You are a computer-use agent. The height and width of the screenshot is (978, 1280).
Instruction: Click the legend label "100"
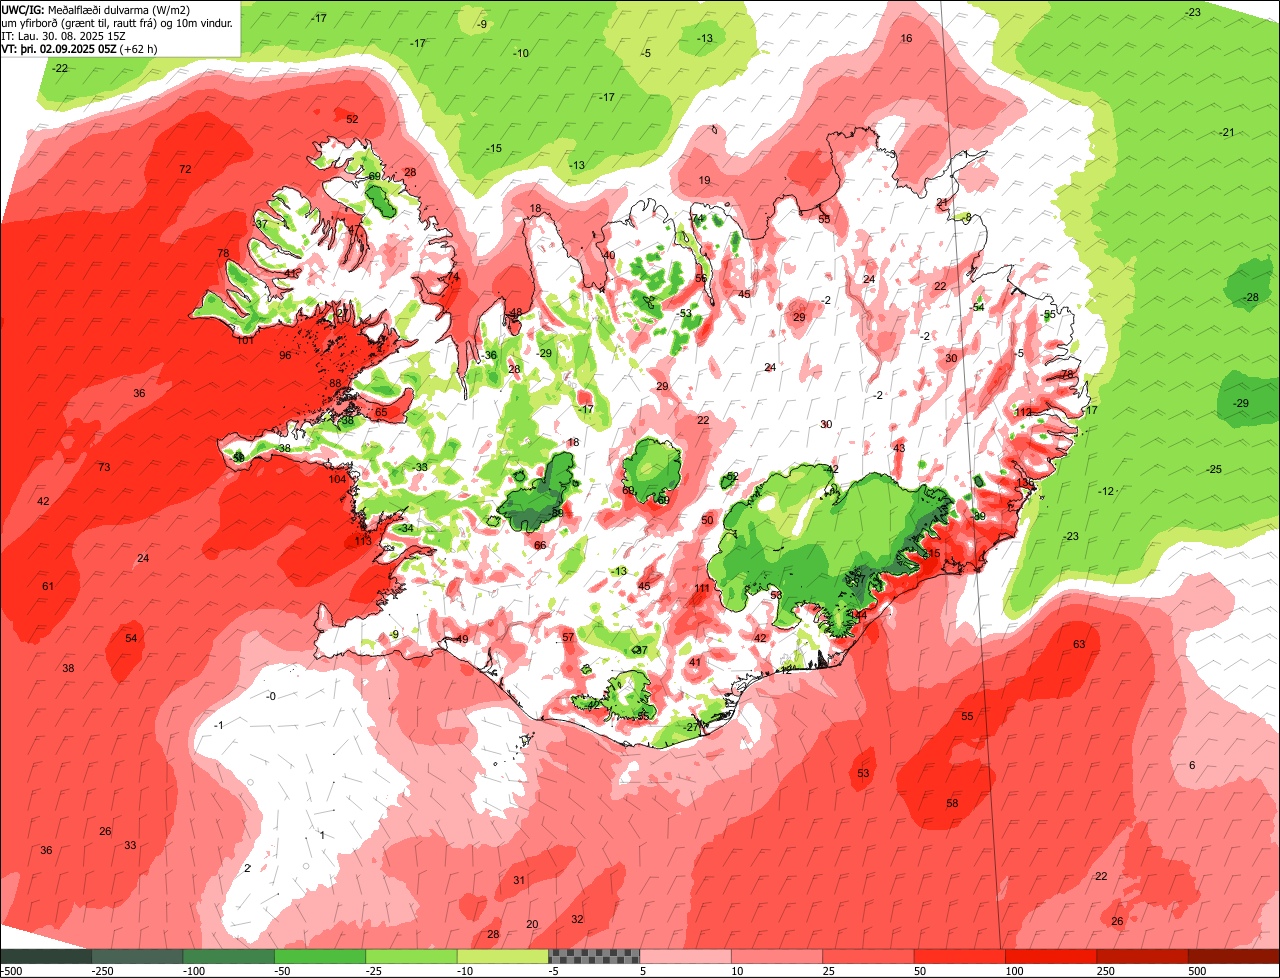pyautogui.click(x=1015, y=971)
